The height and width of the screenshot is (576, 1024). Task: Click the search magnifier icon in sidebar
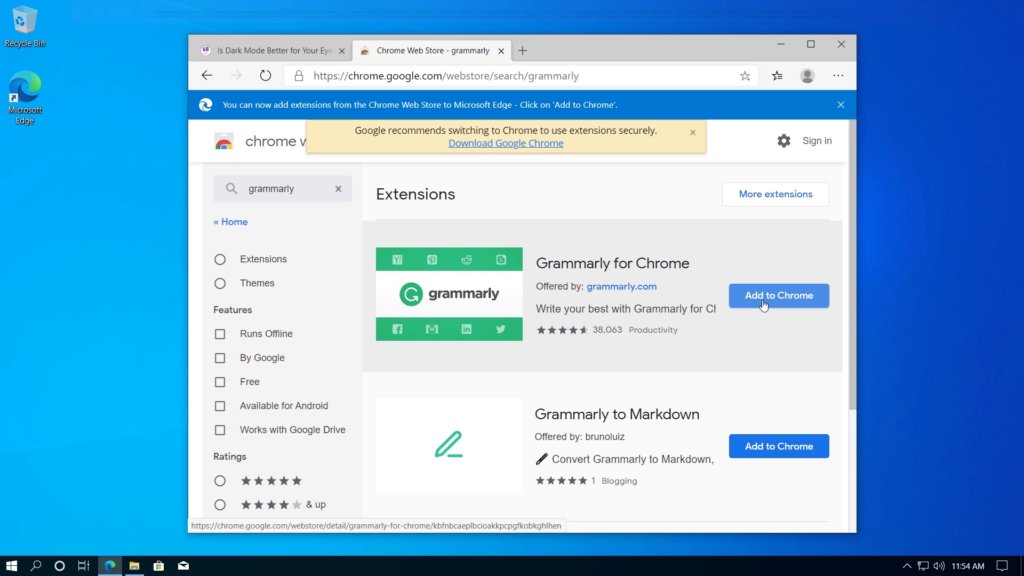tap(231, 189)
